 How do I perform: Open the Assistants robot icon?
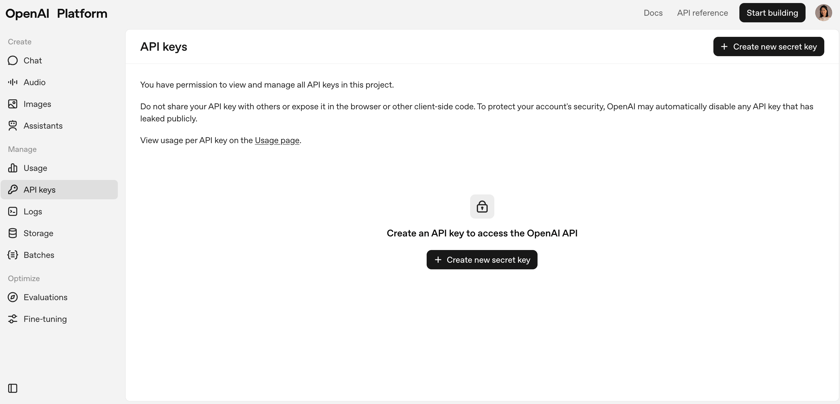point(13,126)
